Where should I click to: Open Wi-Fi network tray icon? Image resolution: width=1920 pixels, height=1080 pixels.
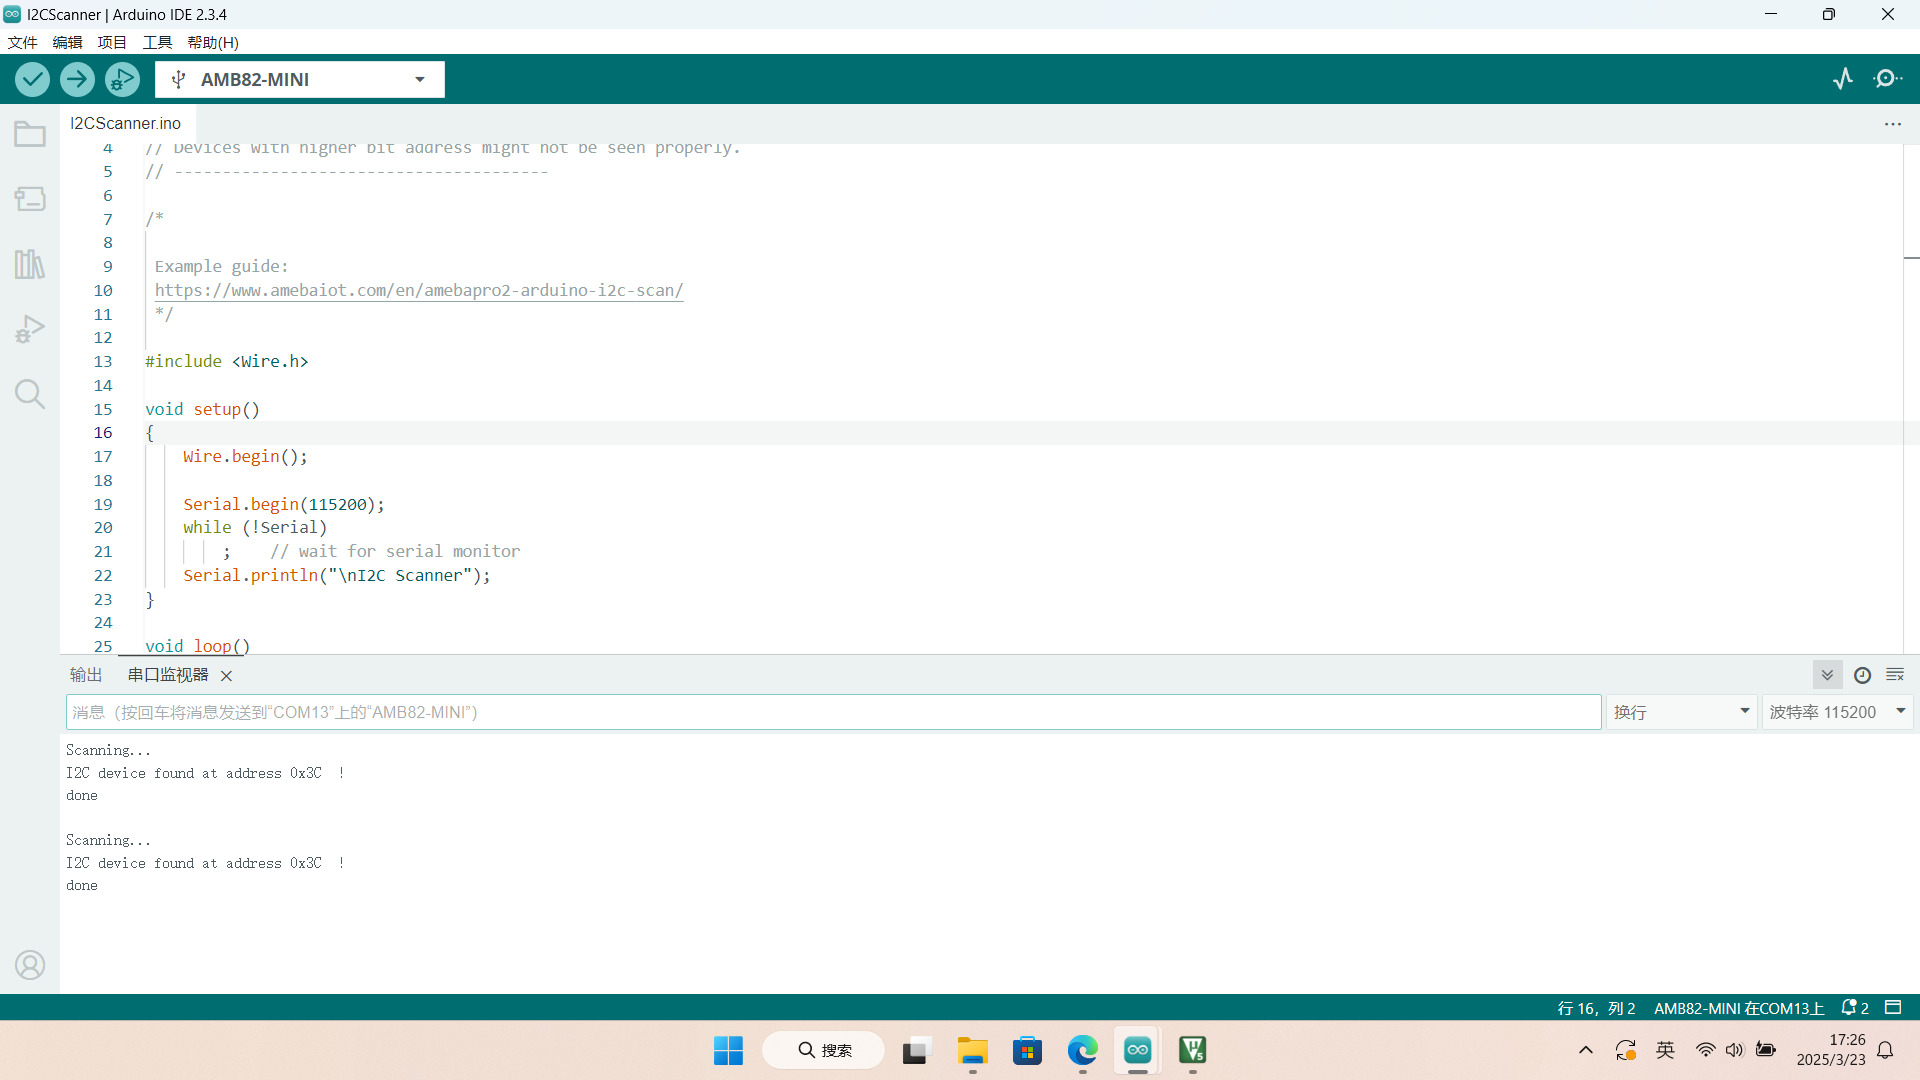point(1706,1050)
